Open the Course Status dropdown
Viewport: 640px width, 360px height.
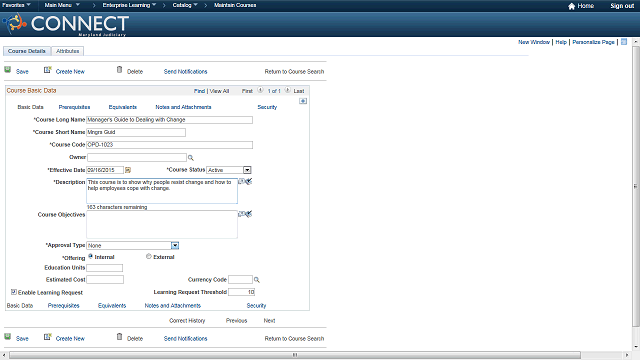[247, 170]
